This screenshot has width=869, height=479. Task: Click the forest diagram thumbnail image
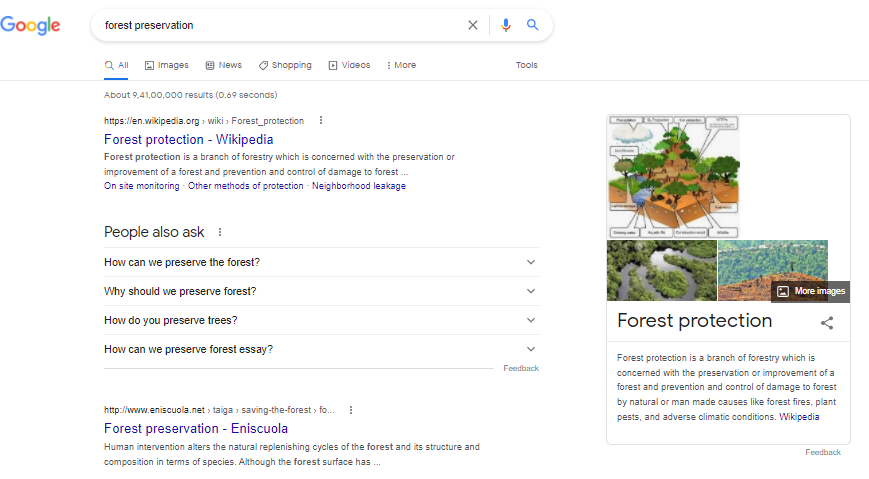(x=673, y=177)
